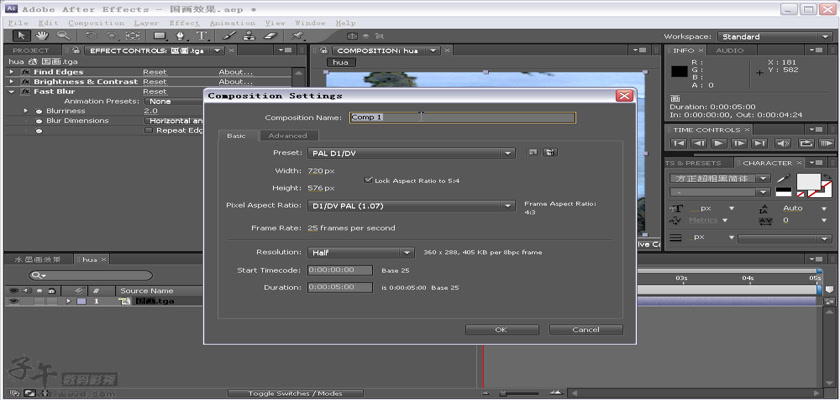Enable Repeat Edge Pixels checkbox
Viewport: 840px width, 400px height.
click(149, 130)
